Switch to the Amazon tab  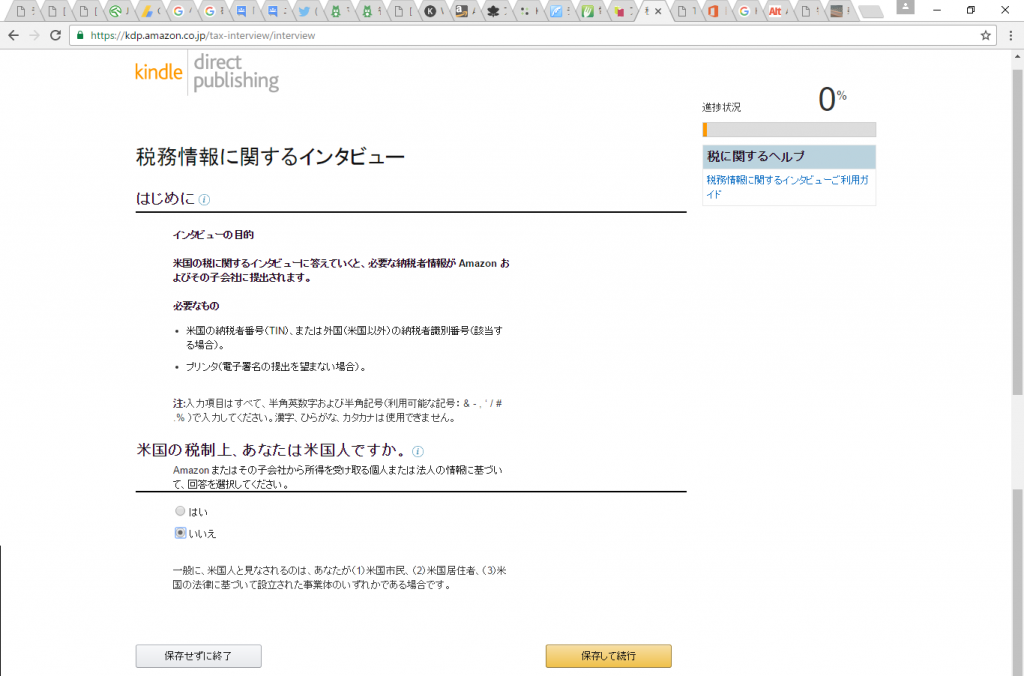click(x=462, y=11)
